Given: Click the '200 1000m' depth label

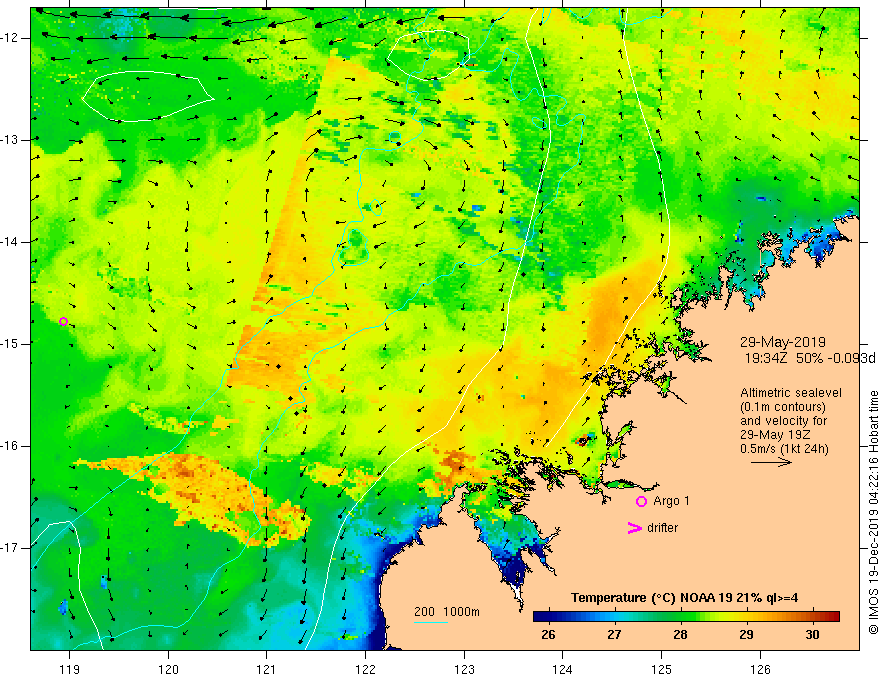Looking at the screenshot, I should coord(447,612).
